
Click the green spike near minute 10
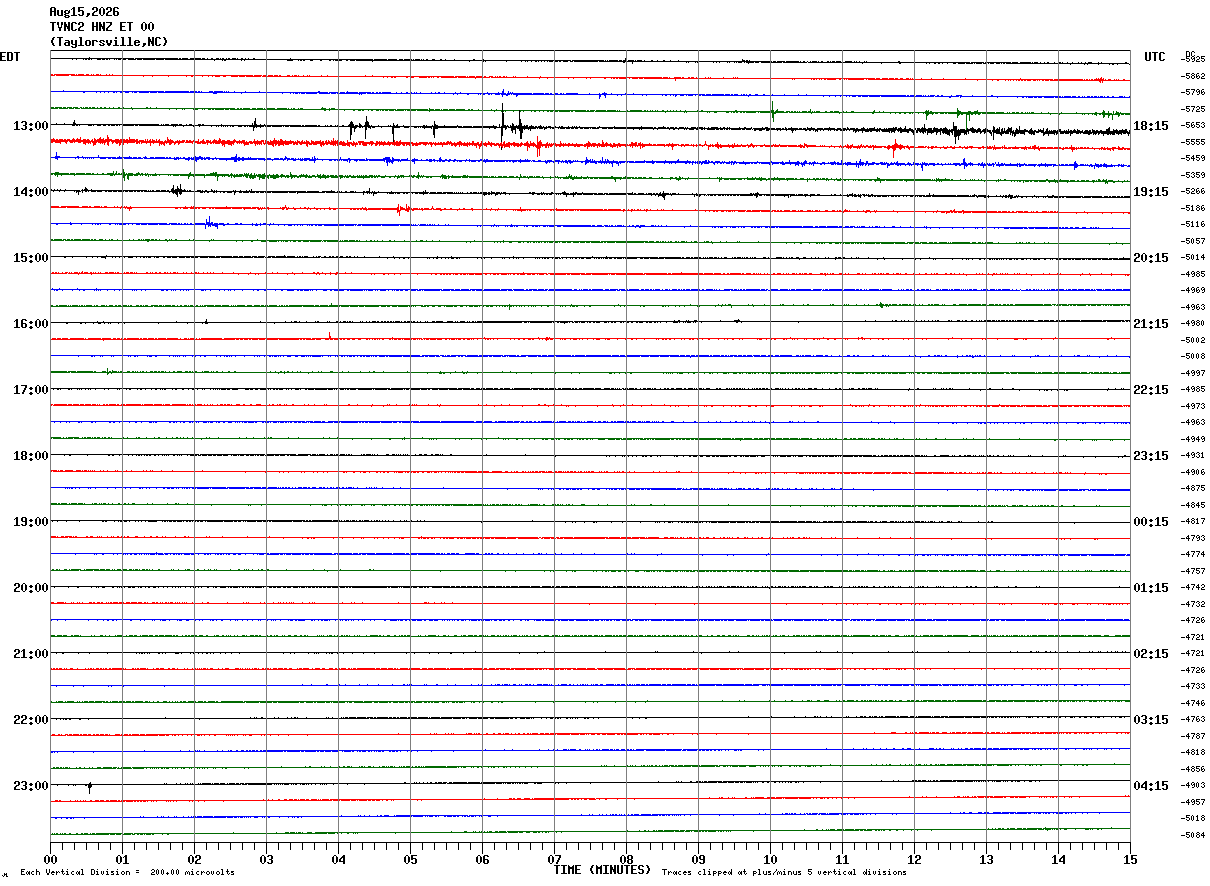click(x=772, y=110)
